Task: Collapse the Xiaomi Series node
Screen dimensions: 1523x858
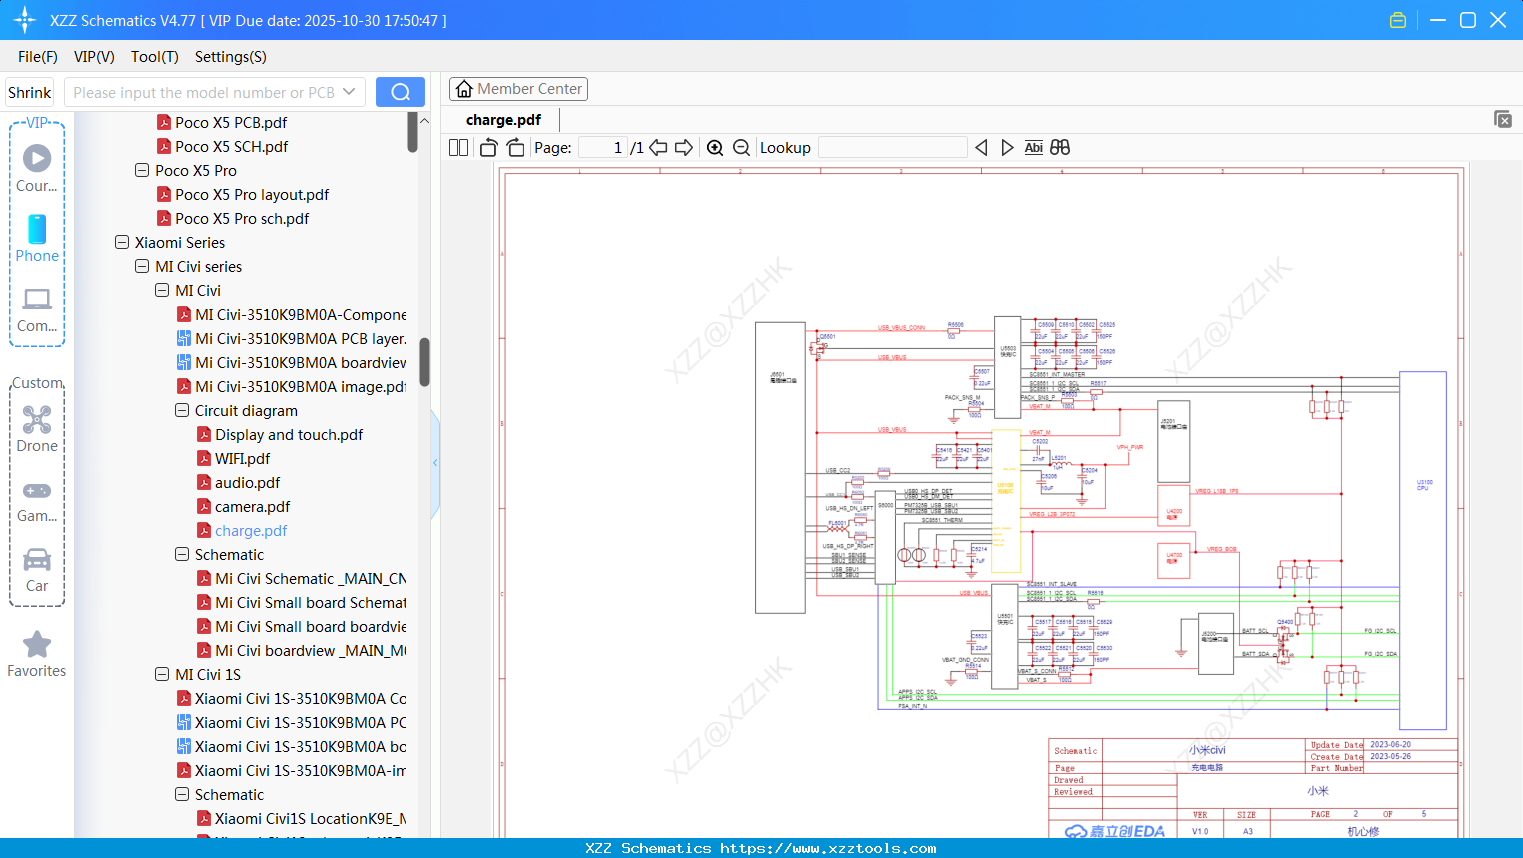Action: [122, 243]
